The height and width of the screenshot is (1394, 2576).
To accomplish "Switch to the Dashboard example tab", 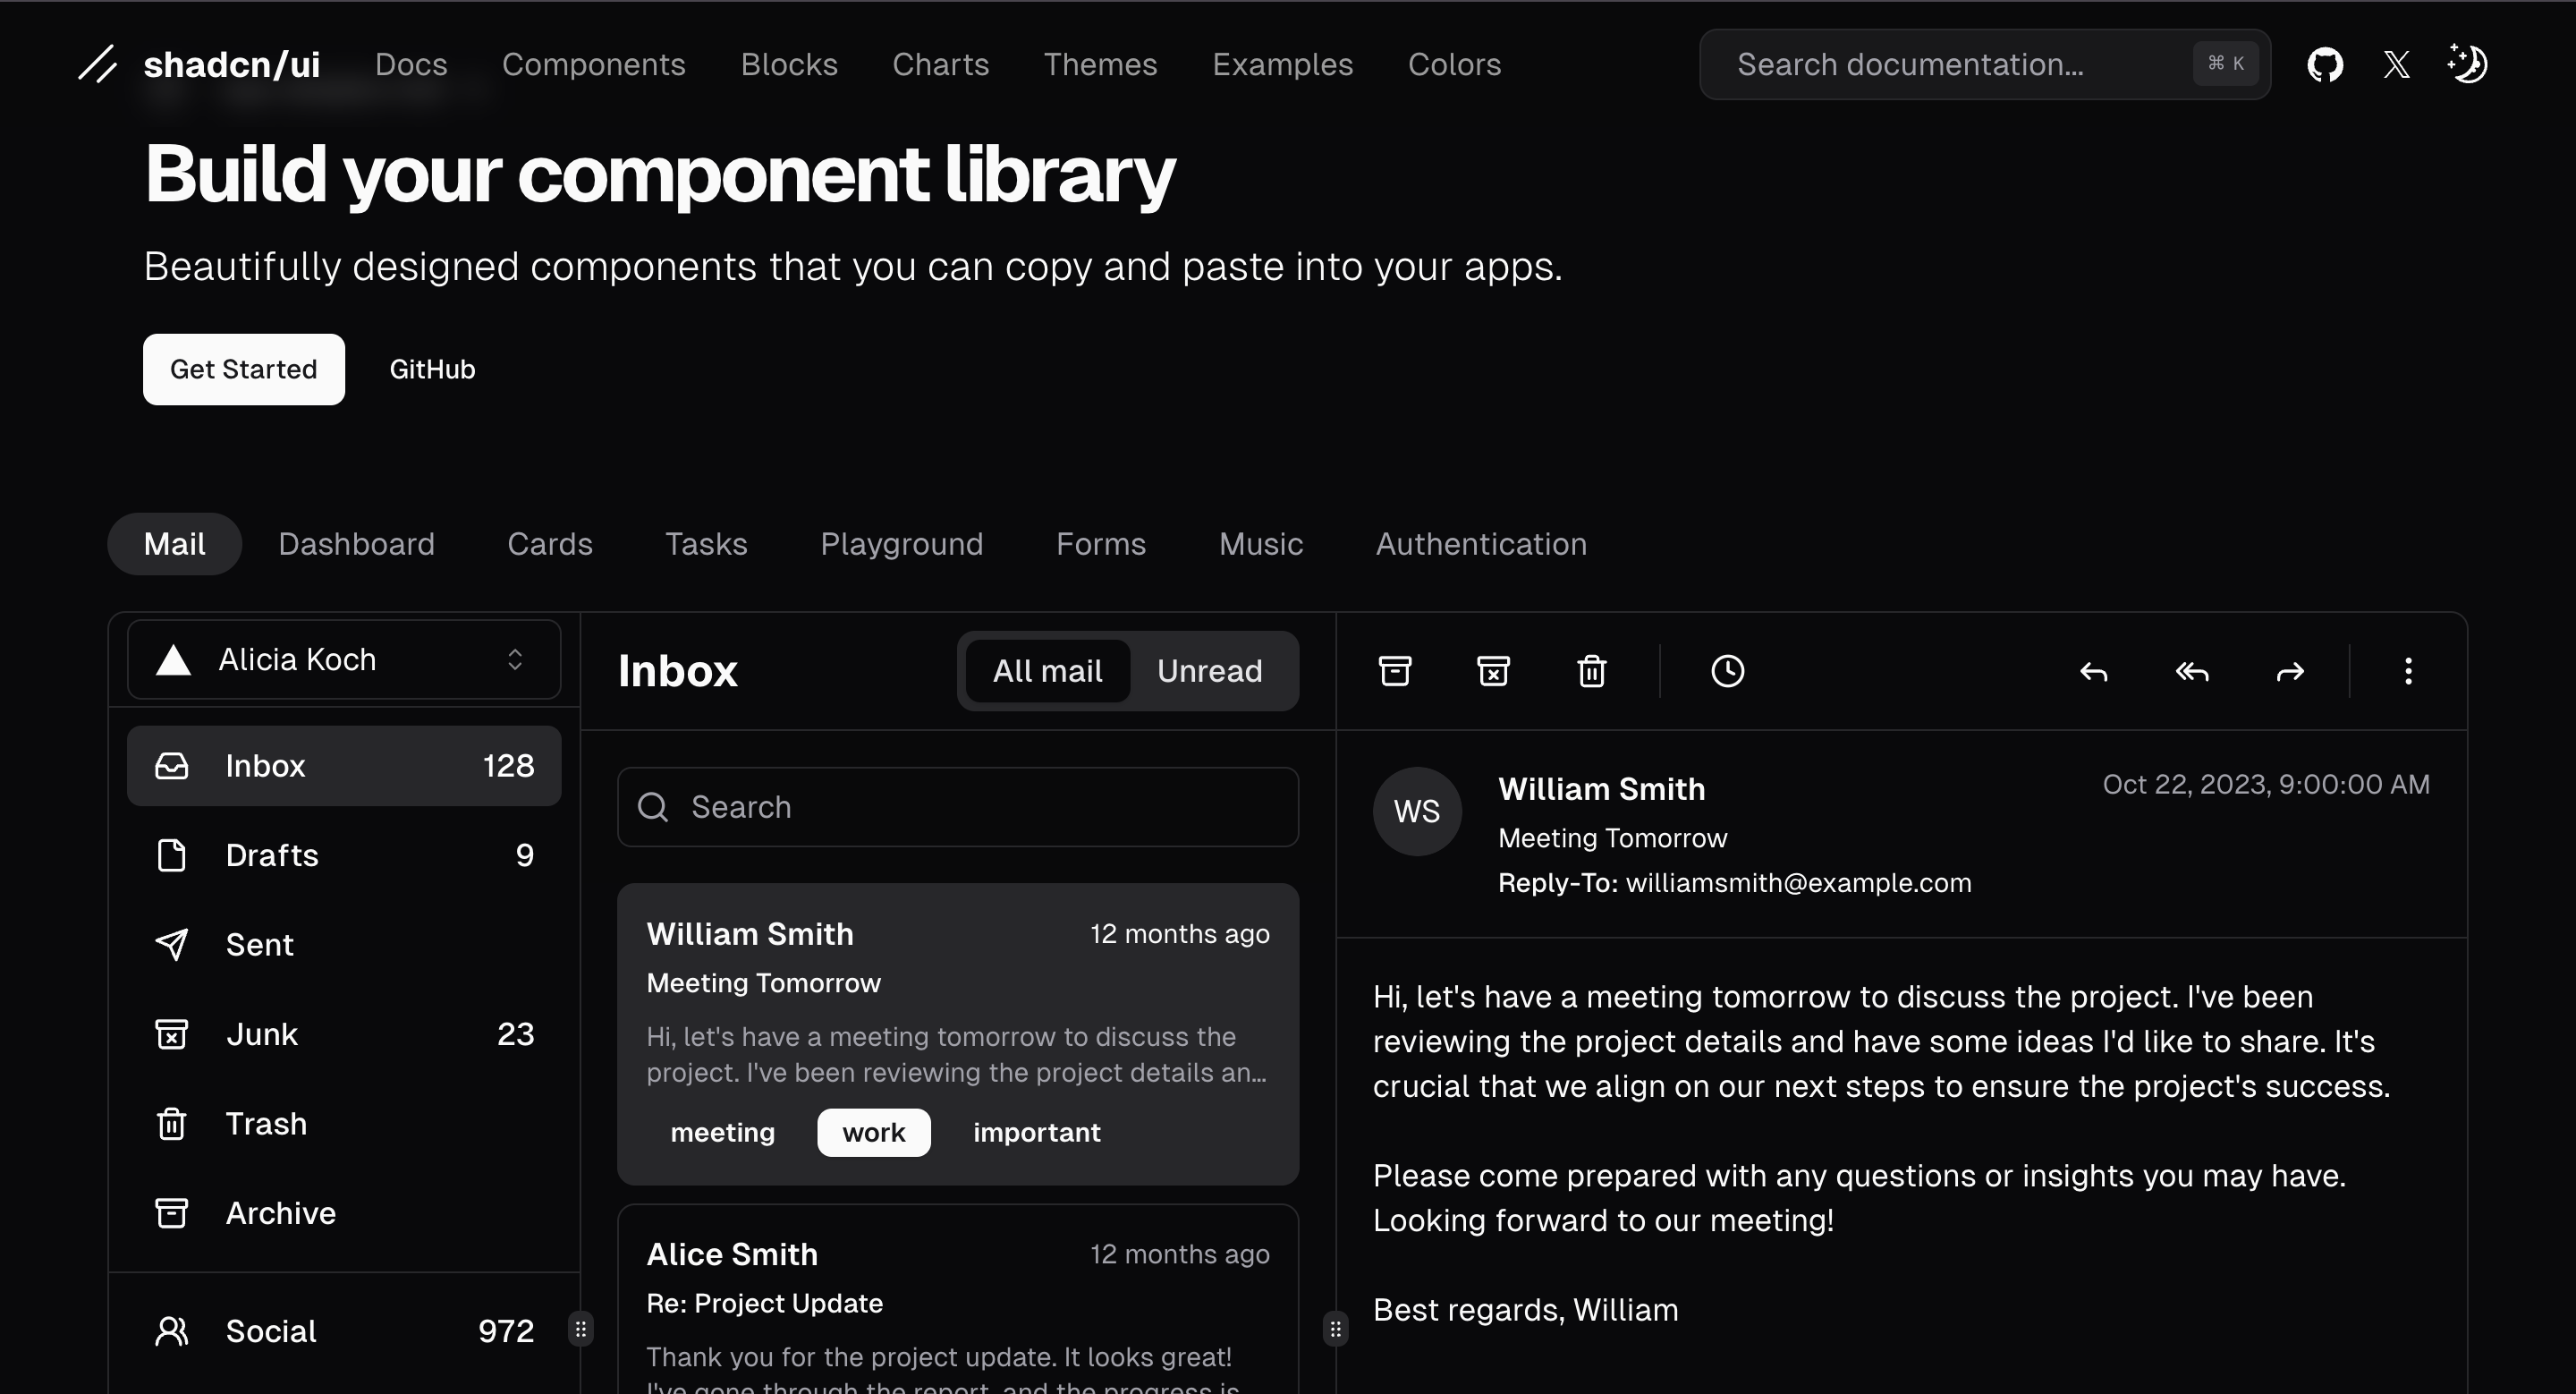I will click(356, 544).
